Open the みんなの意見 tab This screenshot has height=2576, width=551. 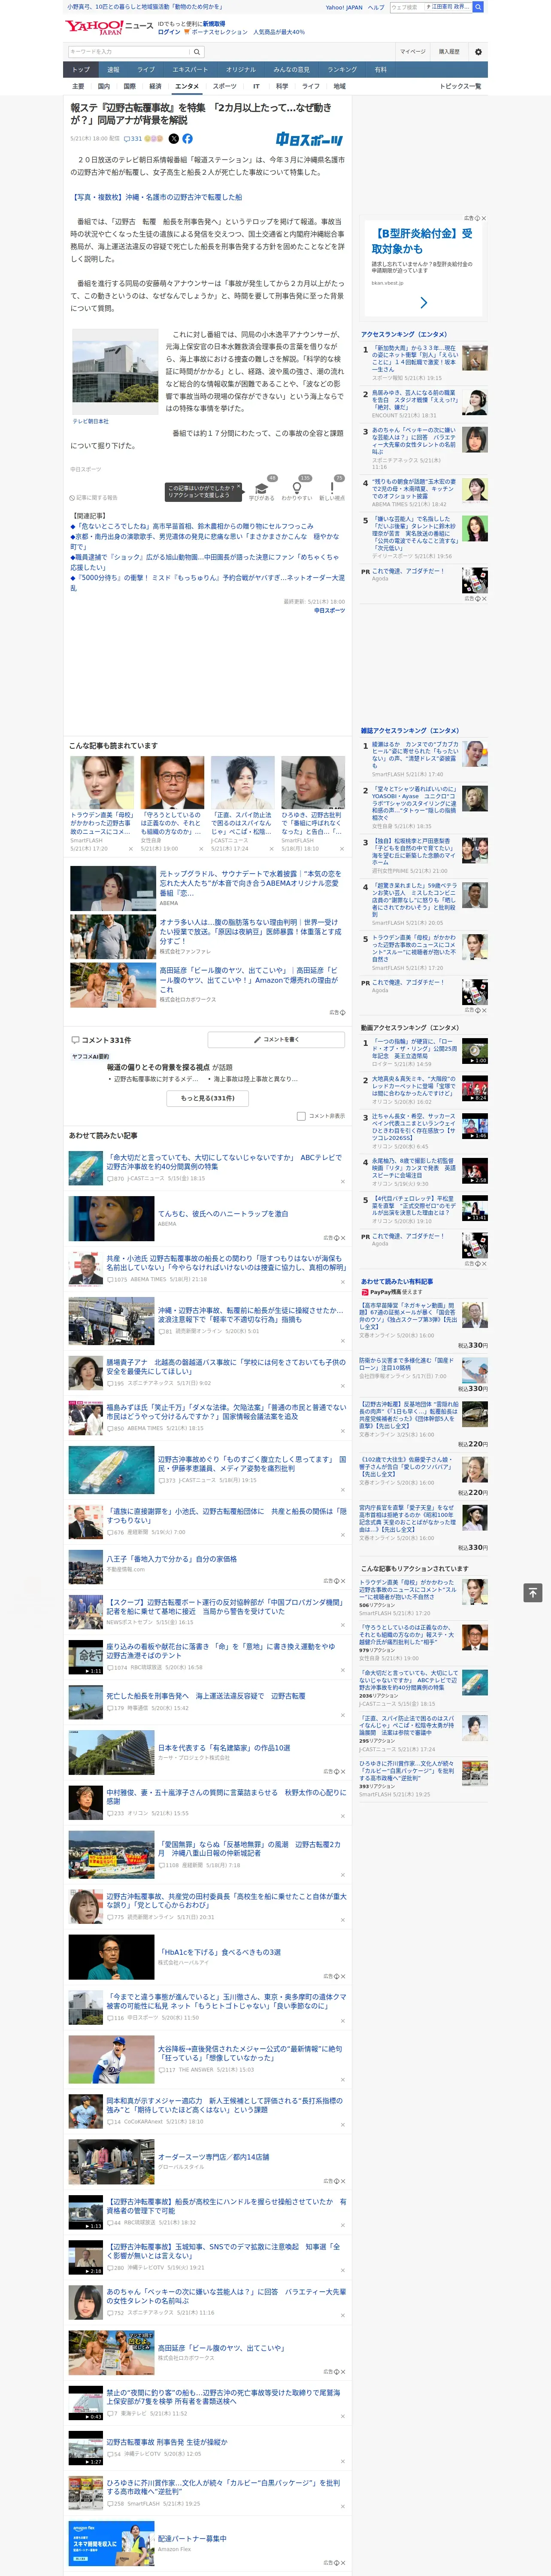[292, 70]
